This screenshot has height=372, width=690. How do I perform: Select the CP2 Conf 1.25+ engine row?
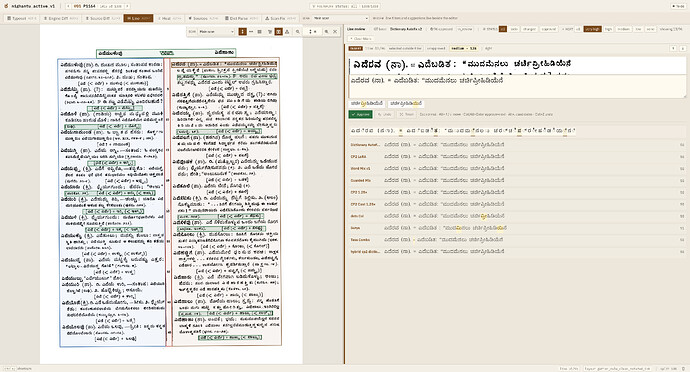pos(518,204)
